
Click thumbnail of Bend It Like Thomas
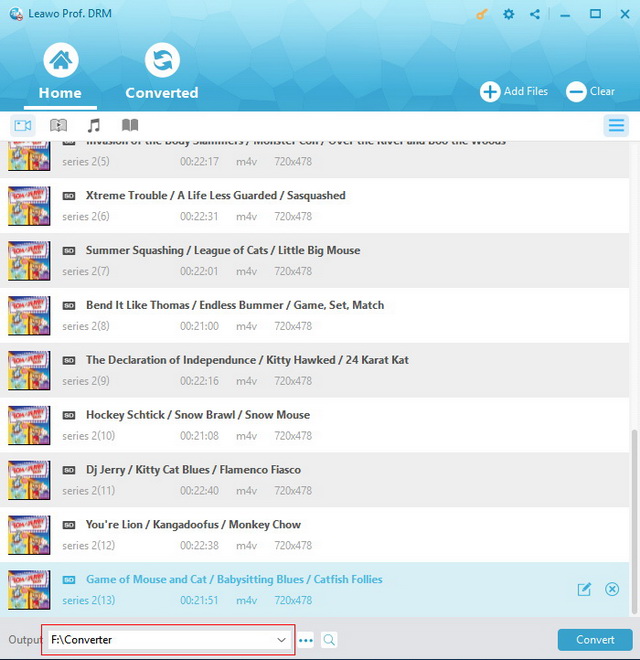(x=29, y=316)
